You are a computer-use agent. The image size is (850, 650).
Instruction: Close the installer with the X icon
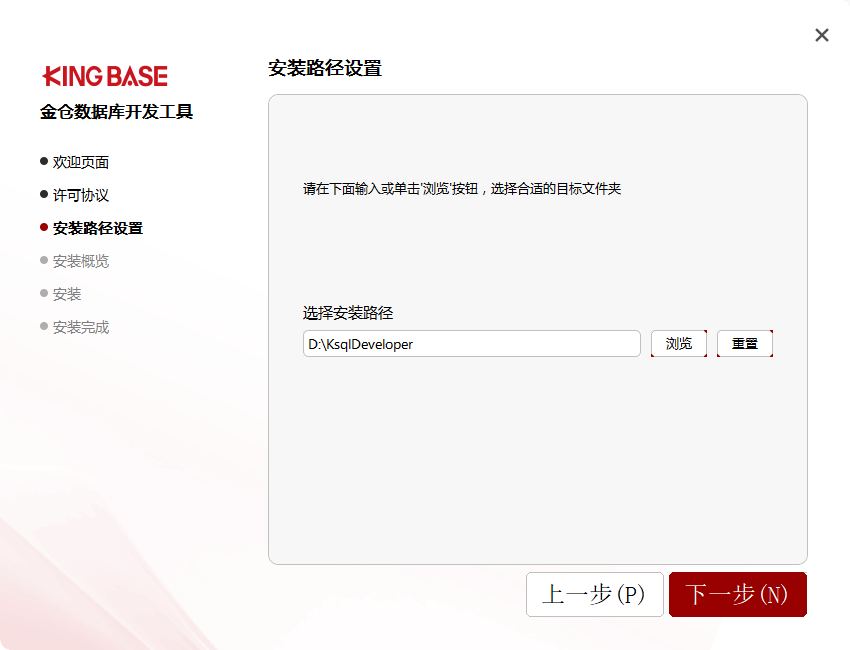click(822, 35)
